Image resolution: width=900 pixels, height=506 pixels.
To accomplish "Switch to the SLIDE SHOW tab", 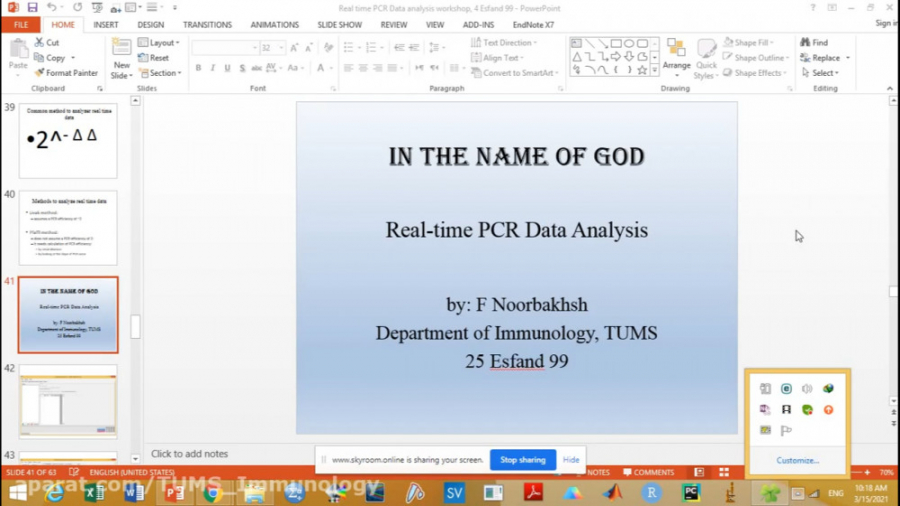I will [x=339, y=25].
